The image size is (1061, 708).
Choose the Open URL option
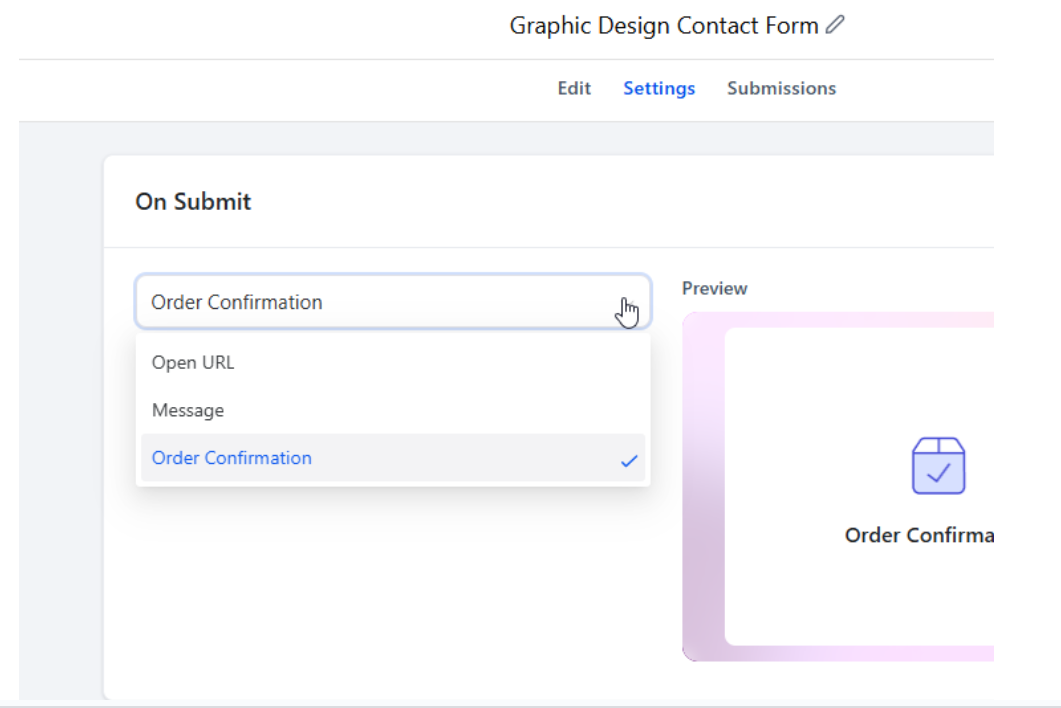pos(193,363)
